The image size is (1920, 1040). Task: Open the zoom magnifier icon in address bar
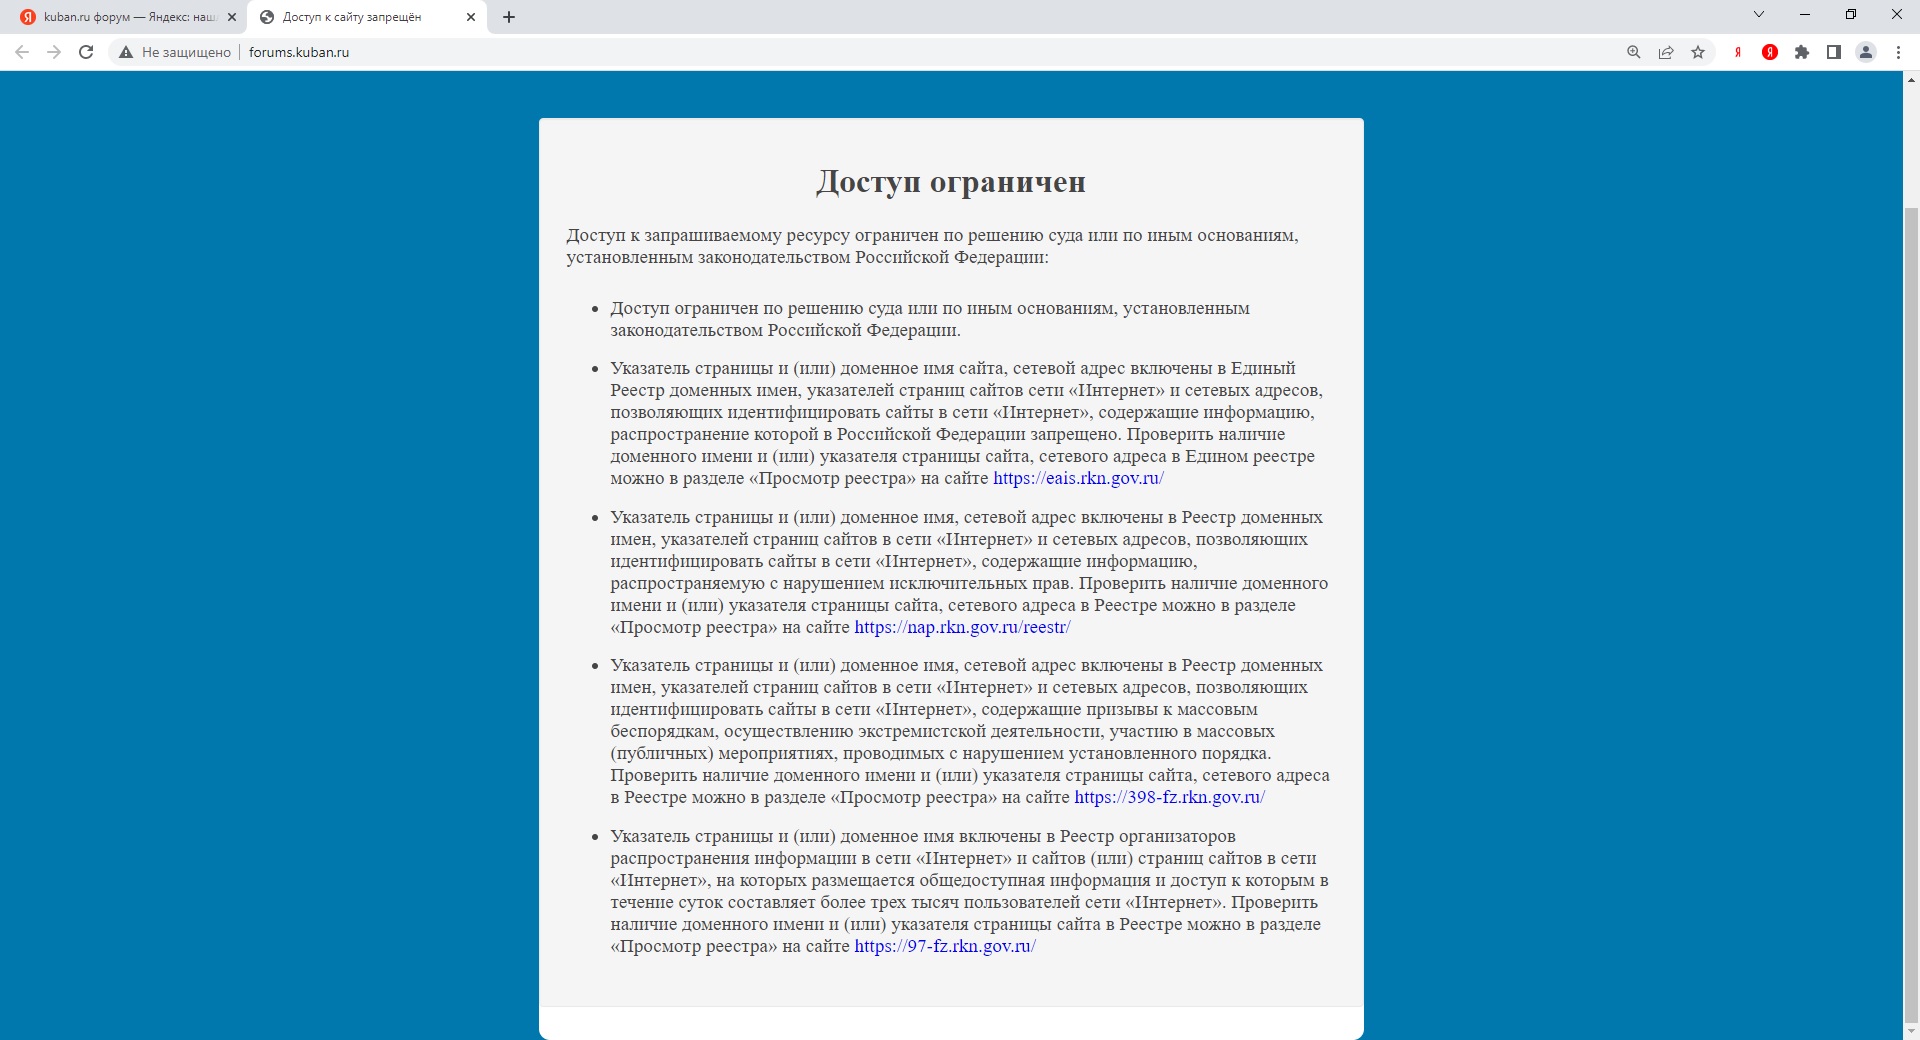(x=1634, y=52)
